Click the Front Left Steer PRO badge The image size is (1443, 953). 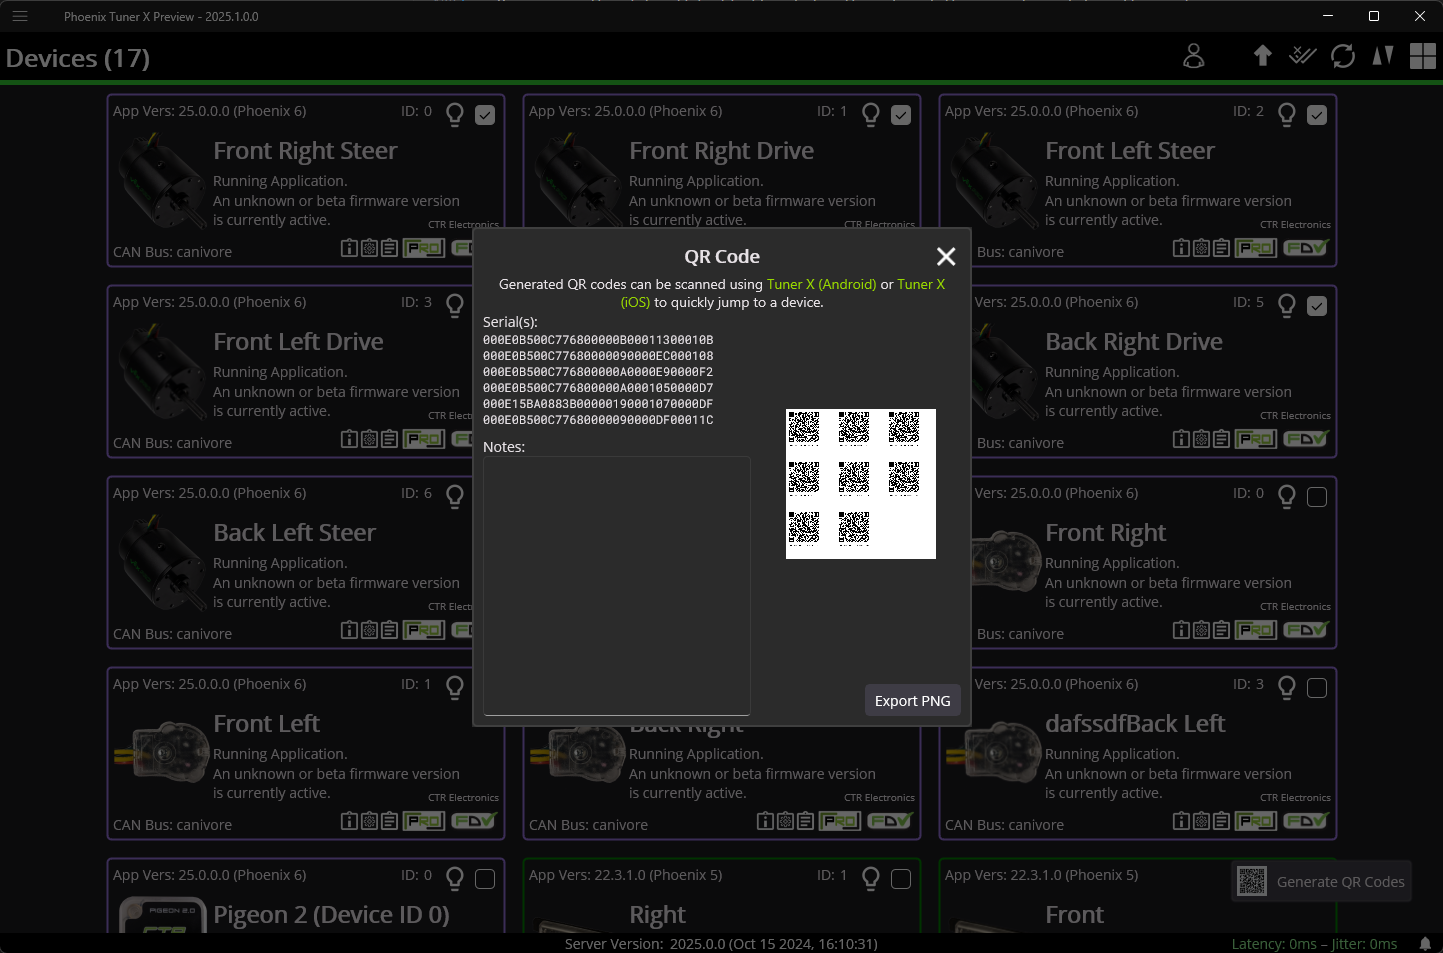click(x=1256, y=248)
